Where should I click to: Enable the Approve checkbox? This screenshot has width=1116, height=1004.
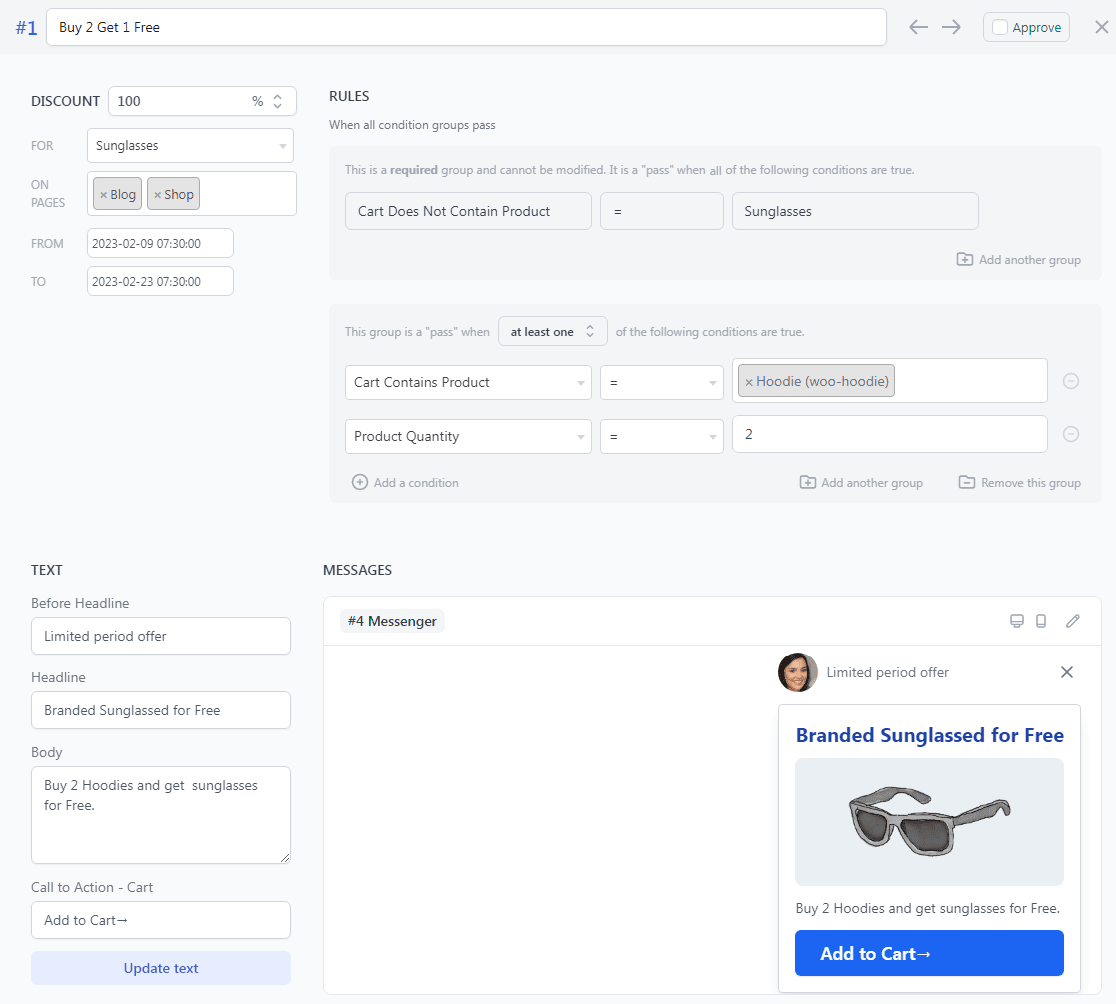(x=1000, y=27)
